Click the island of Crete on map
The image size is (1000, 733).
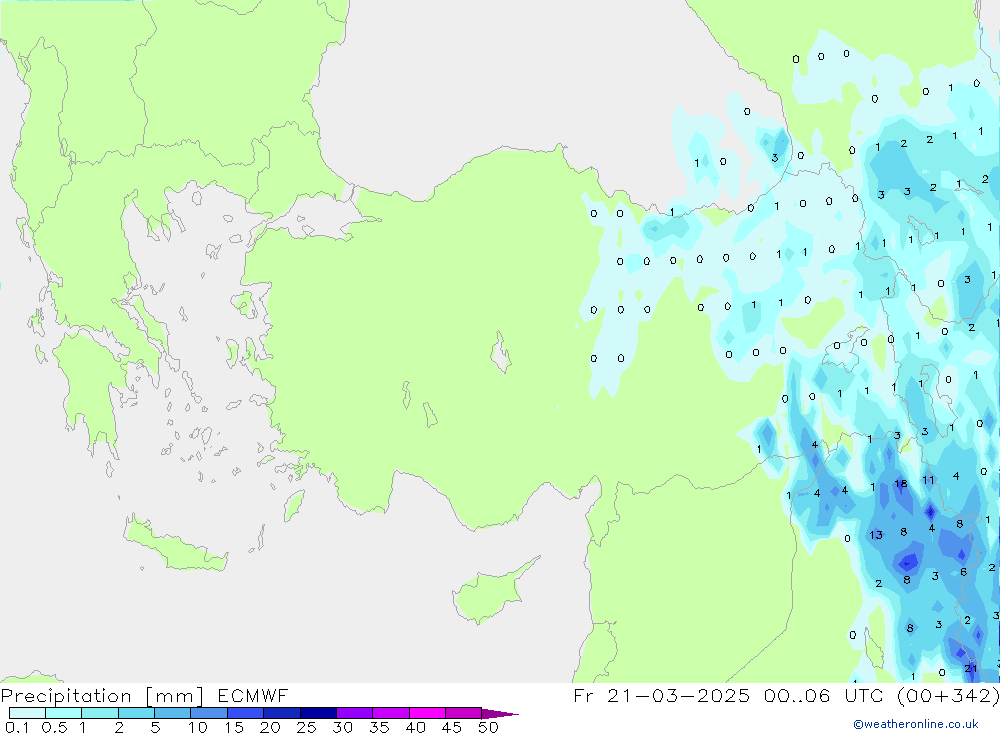click(175, 544)
